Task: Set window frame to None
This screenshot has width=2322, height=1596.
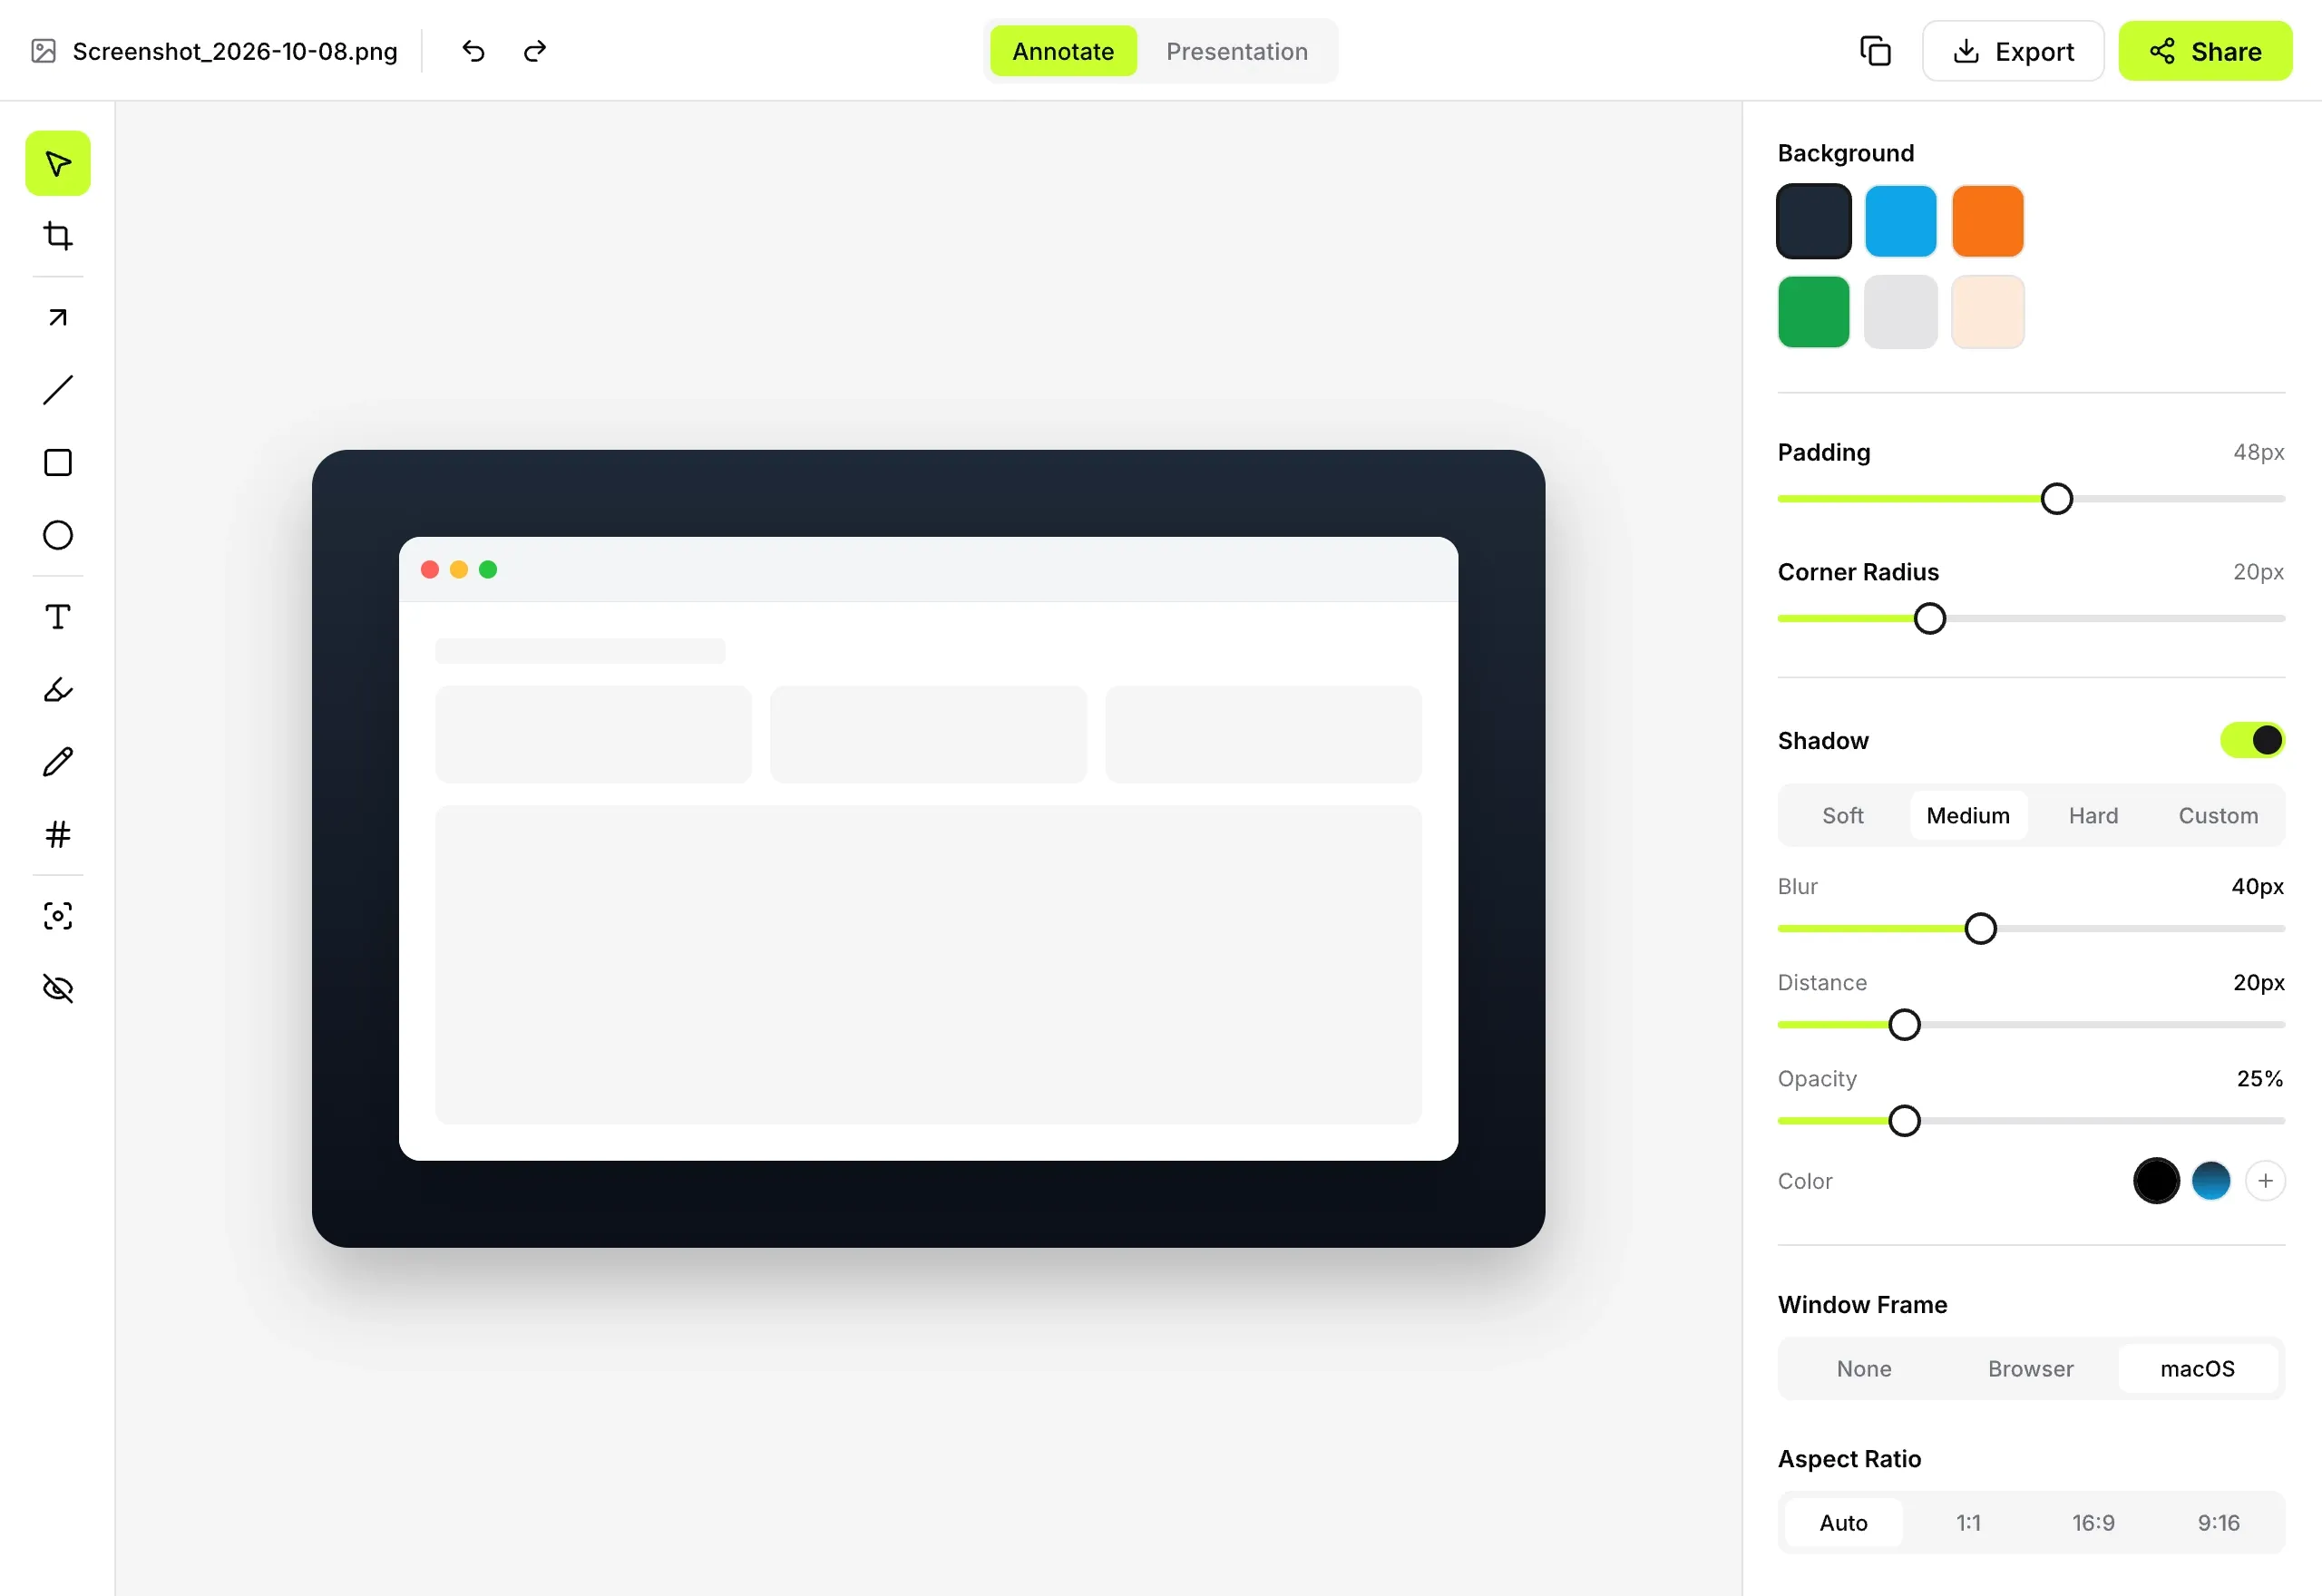Action: [x=1864, y=1369]
